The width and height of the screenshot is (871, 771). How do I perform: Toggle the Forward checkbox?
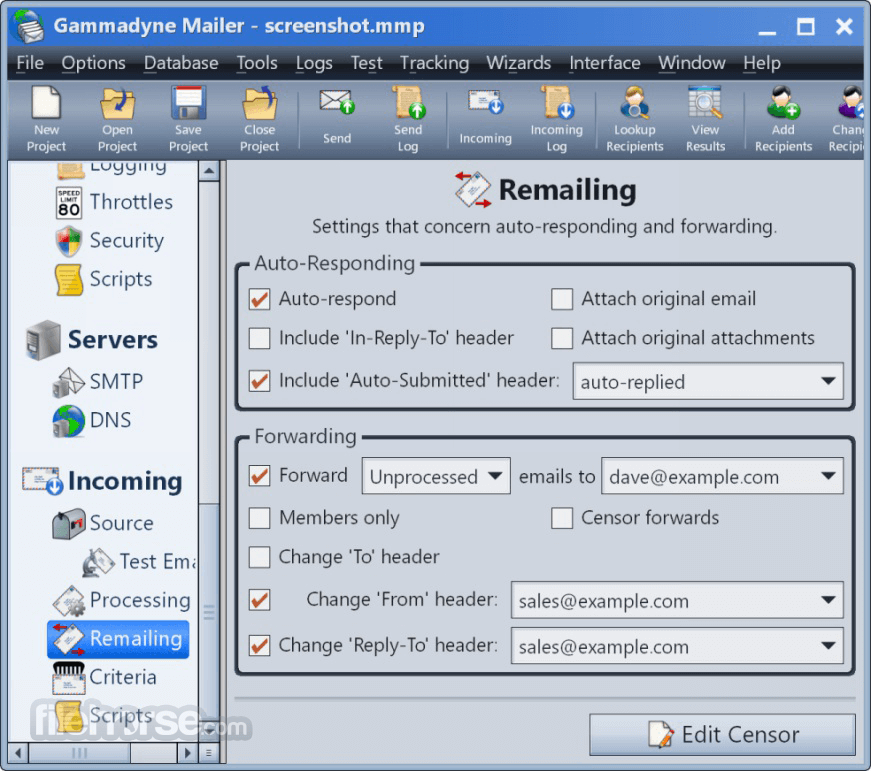pyautogui.click(x=259, y=476)
